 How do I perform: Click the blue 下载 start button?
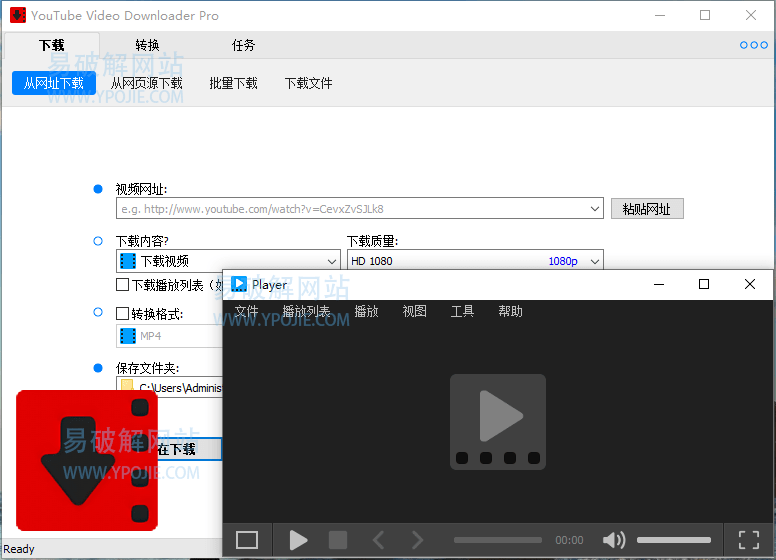click(189, 449)
